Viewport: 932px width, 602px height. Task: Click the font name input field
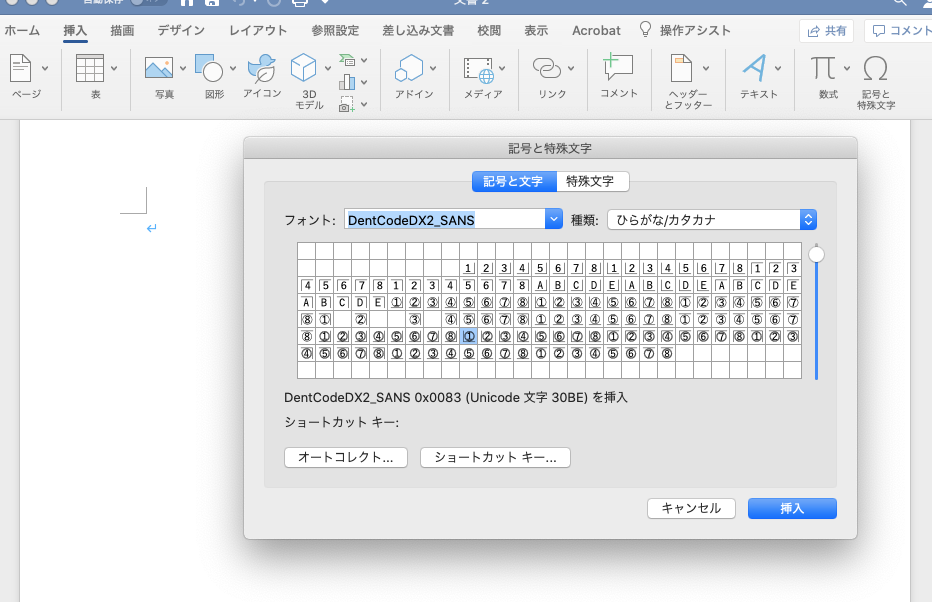[445, 219]
